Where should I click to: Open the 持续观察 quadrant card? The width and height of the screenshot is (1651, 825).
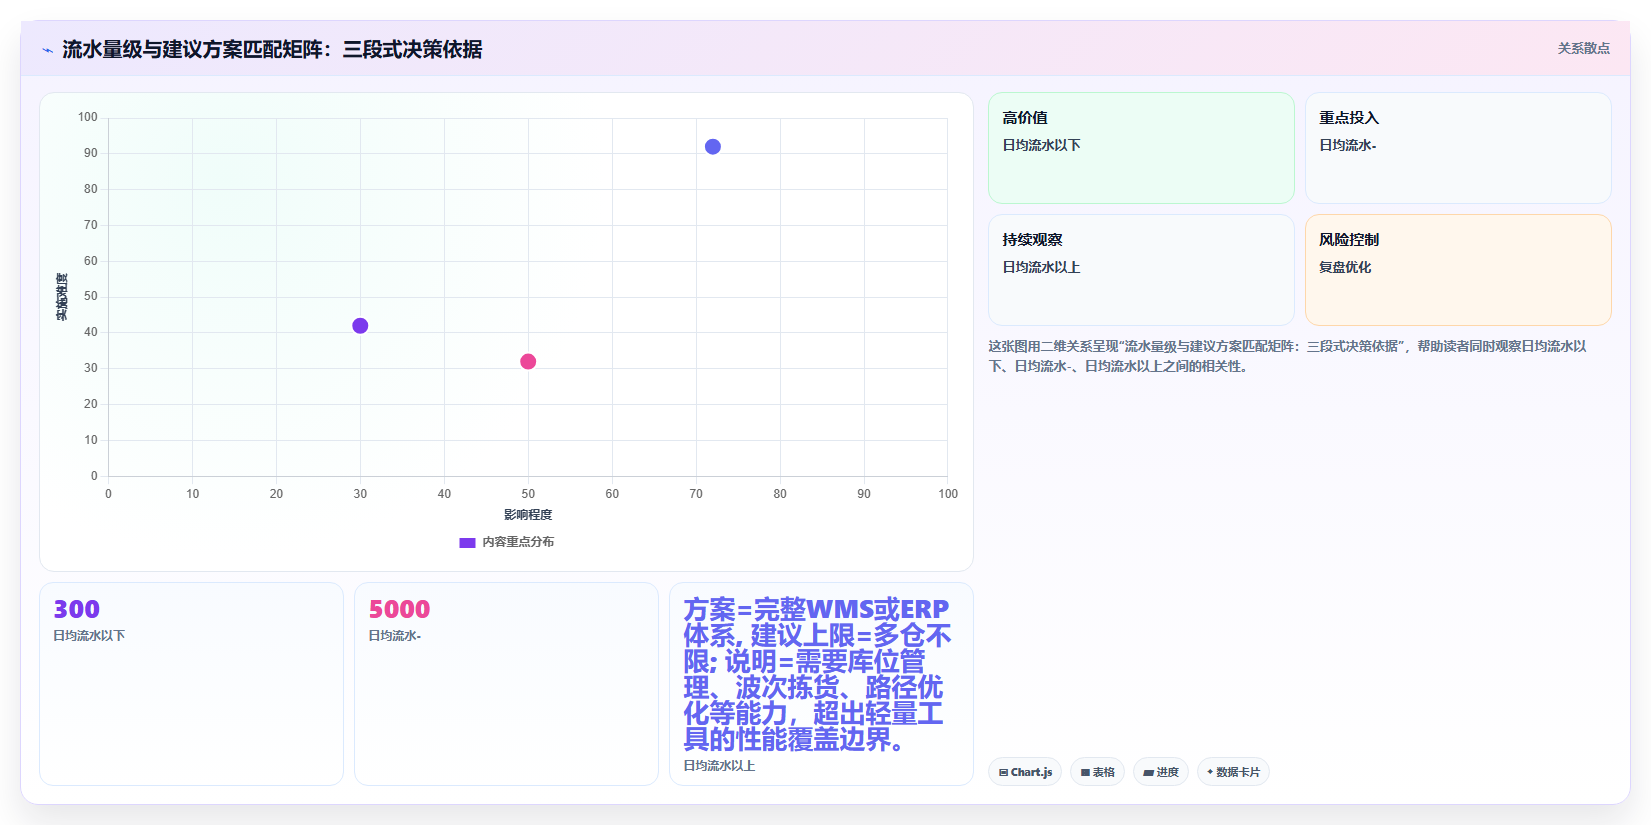[1141, 270]
